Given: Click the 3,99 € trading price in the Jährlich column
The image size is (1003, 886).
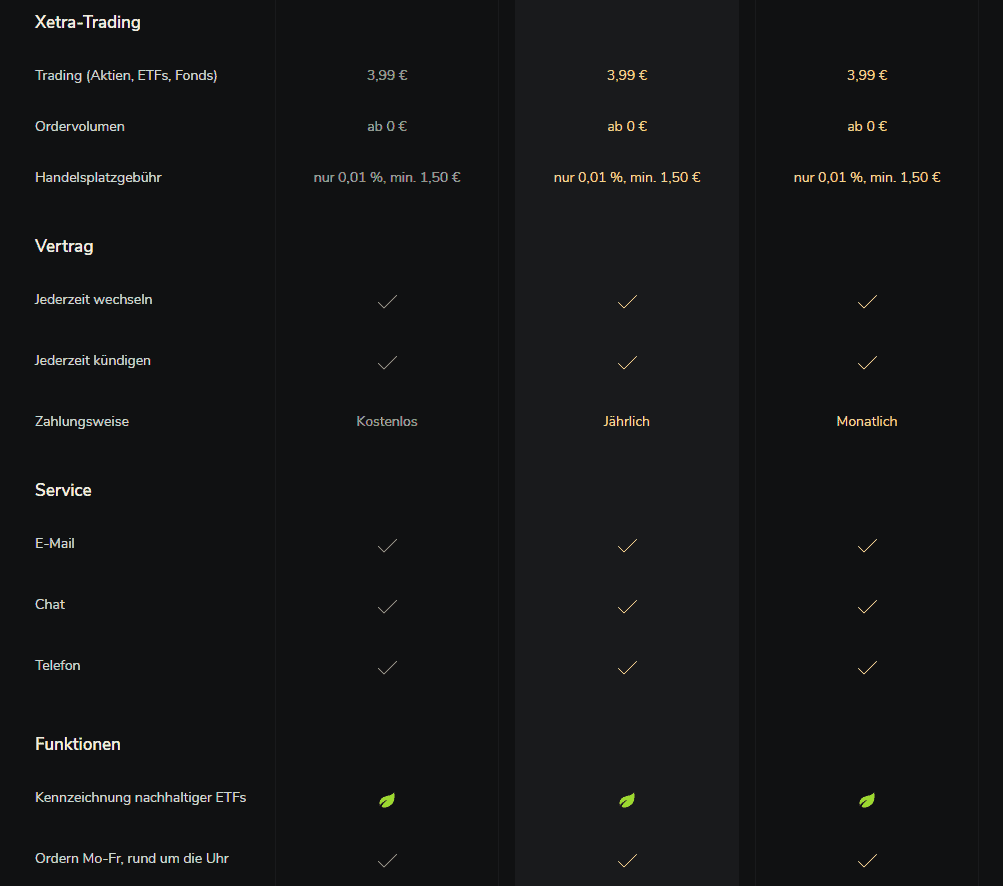Looking at the screenshot, I should click(x=627, y=75).
